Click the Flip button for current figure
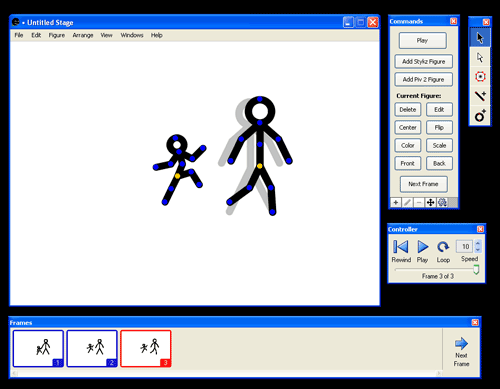 tap(439, 127)
